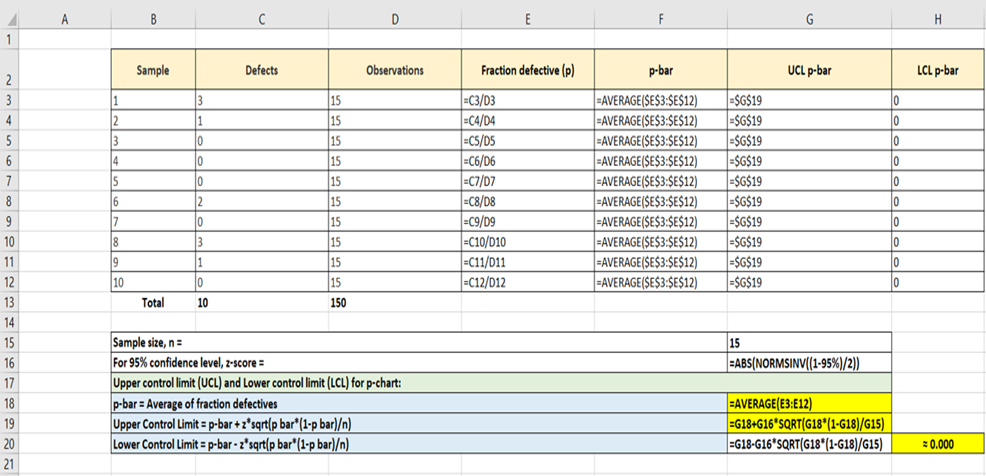
Task: Click the Fraction defective (p) header cell
Action: [x=526, y=71]
